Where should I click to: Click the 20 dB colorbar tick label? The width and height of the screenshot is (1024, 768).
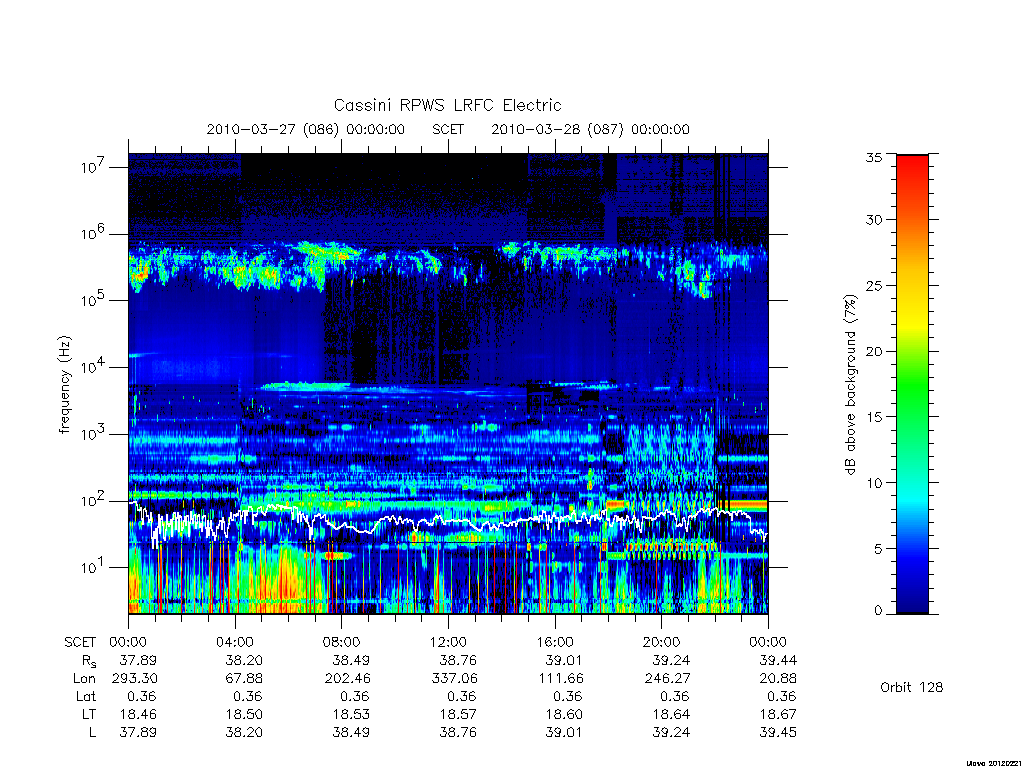(874, 351)
